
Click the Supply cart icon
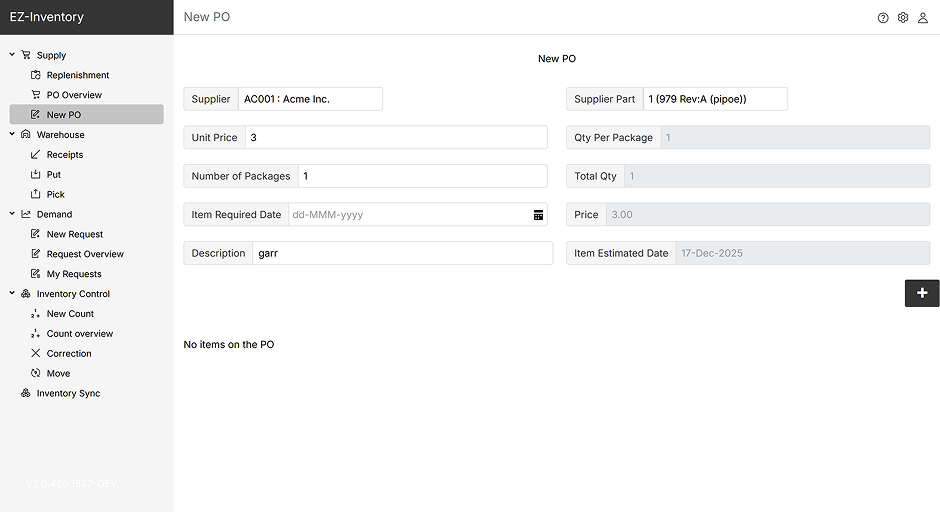[26, 55]
